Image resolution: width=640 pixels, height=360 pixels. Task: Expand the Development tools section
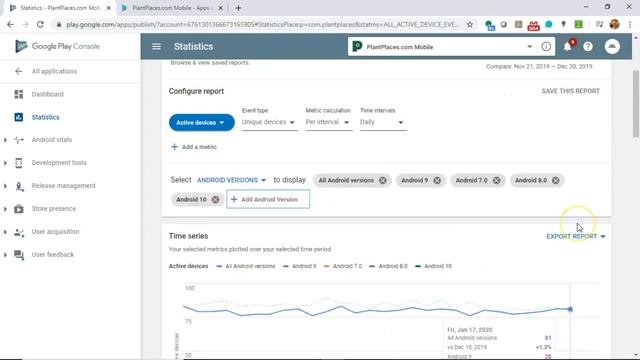[x=5, y=163]
